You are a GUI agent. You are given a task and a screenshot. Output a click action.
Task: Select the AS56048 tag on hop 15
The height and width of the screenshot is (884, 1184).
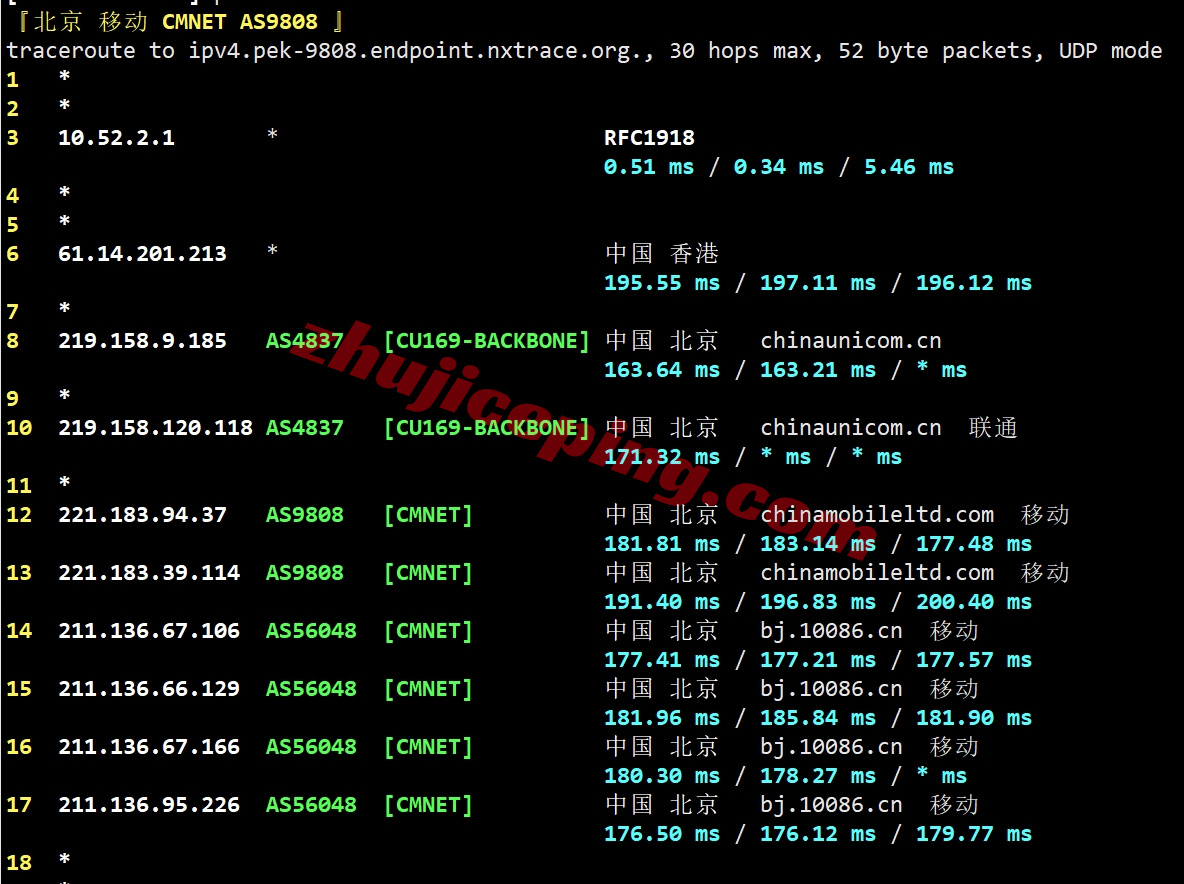coord(309,688)
